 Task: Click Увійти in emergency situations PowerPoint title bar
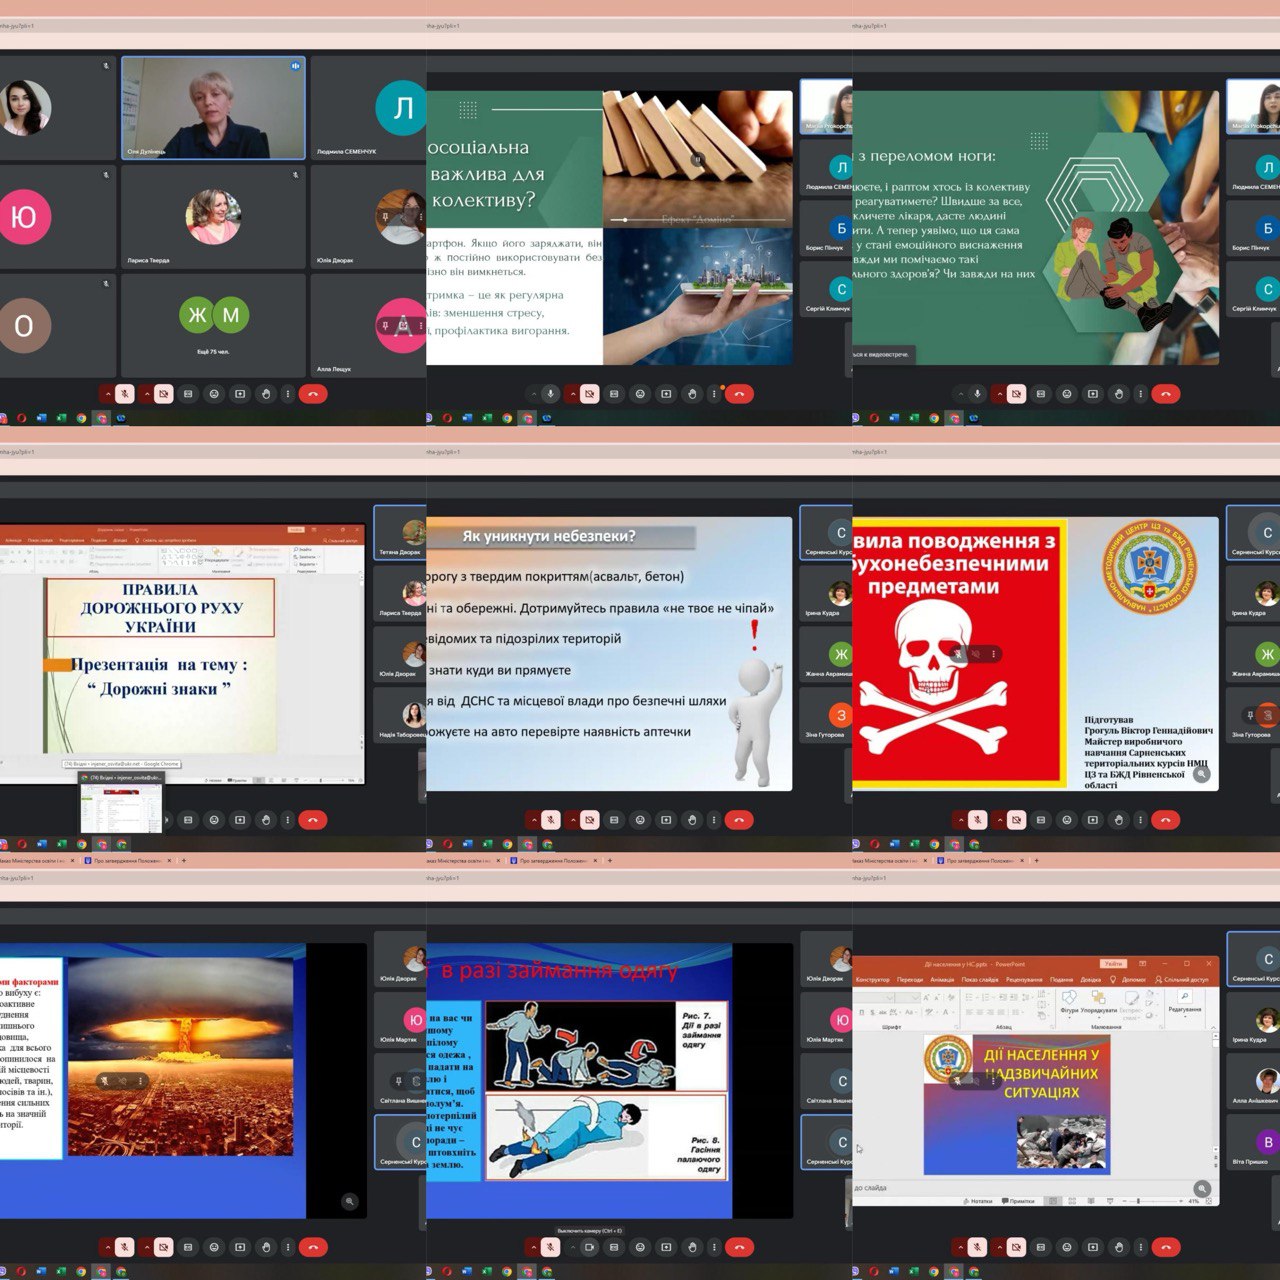[x=1113, y=964]
